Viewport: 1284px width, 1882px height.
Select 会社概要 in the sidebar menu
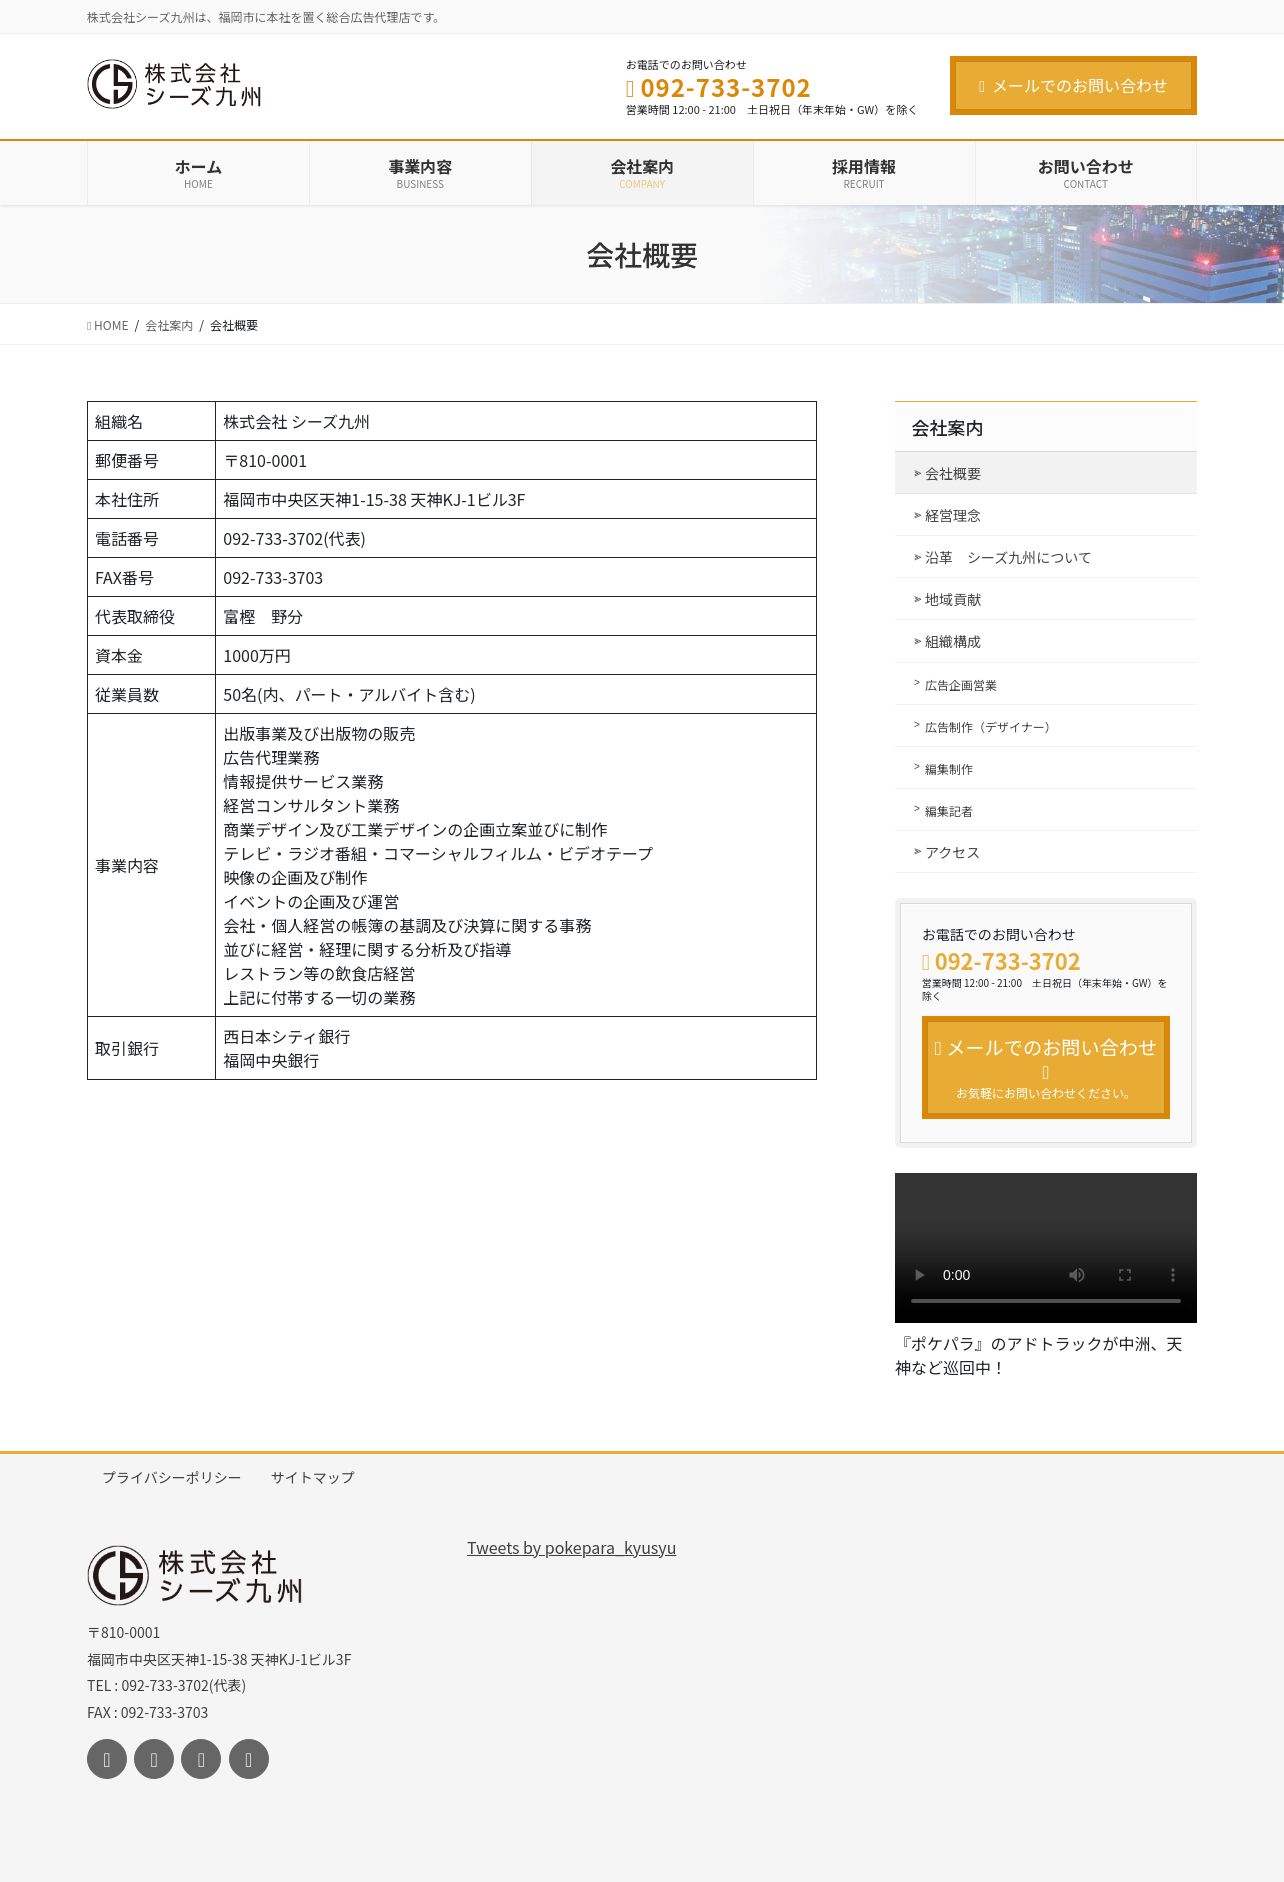(1046, 473)
